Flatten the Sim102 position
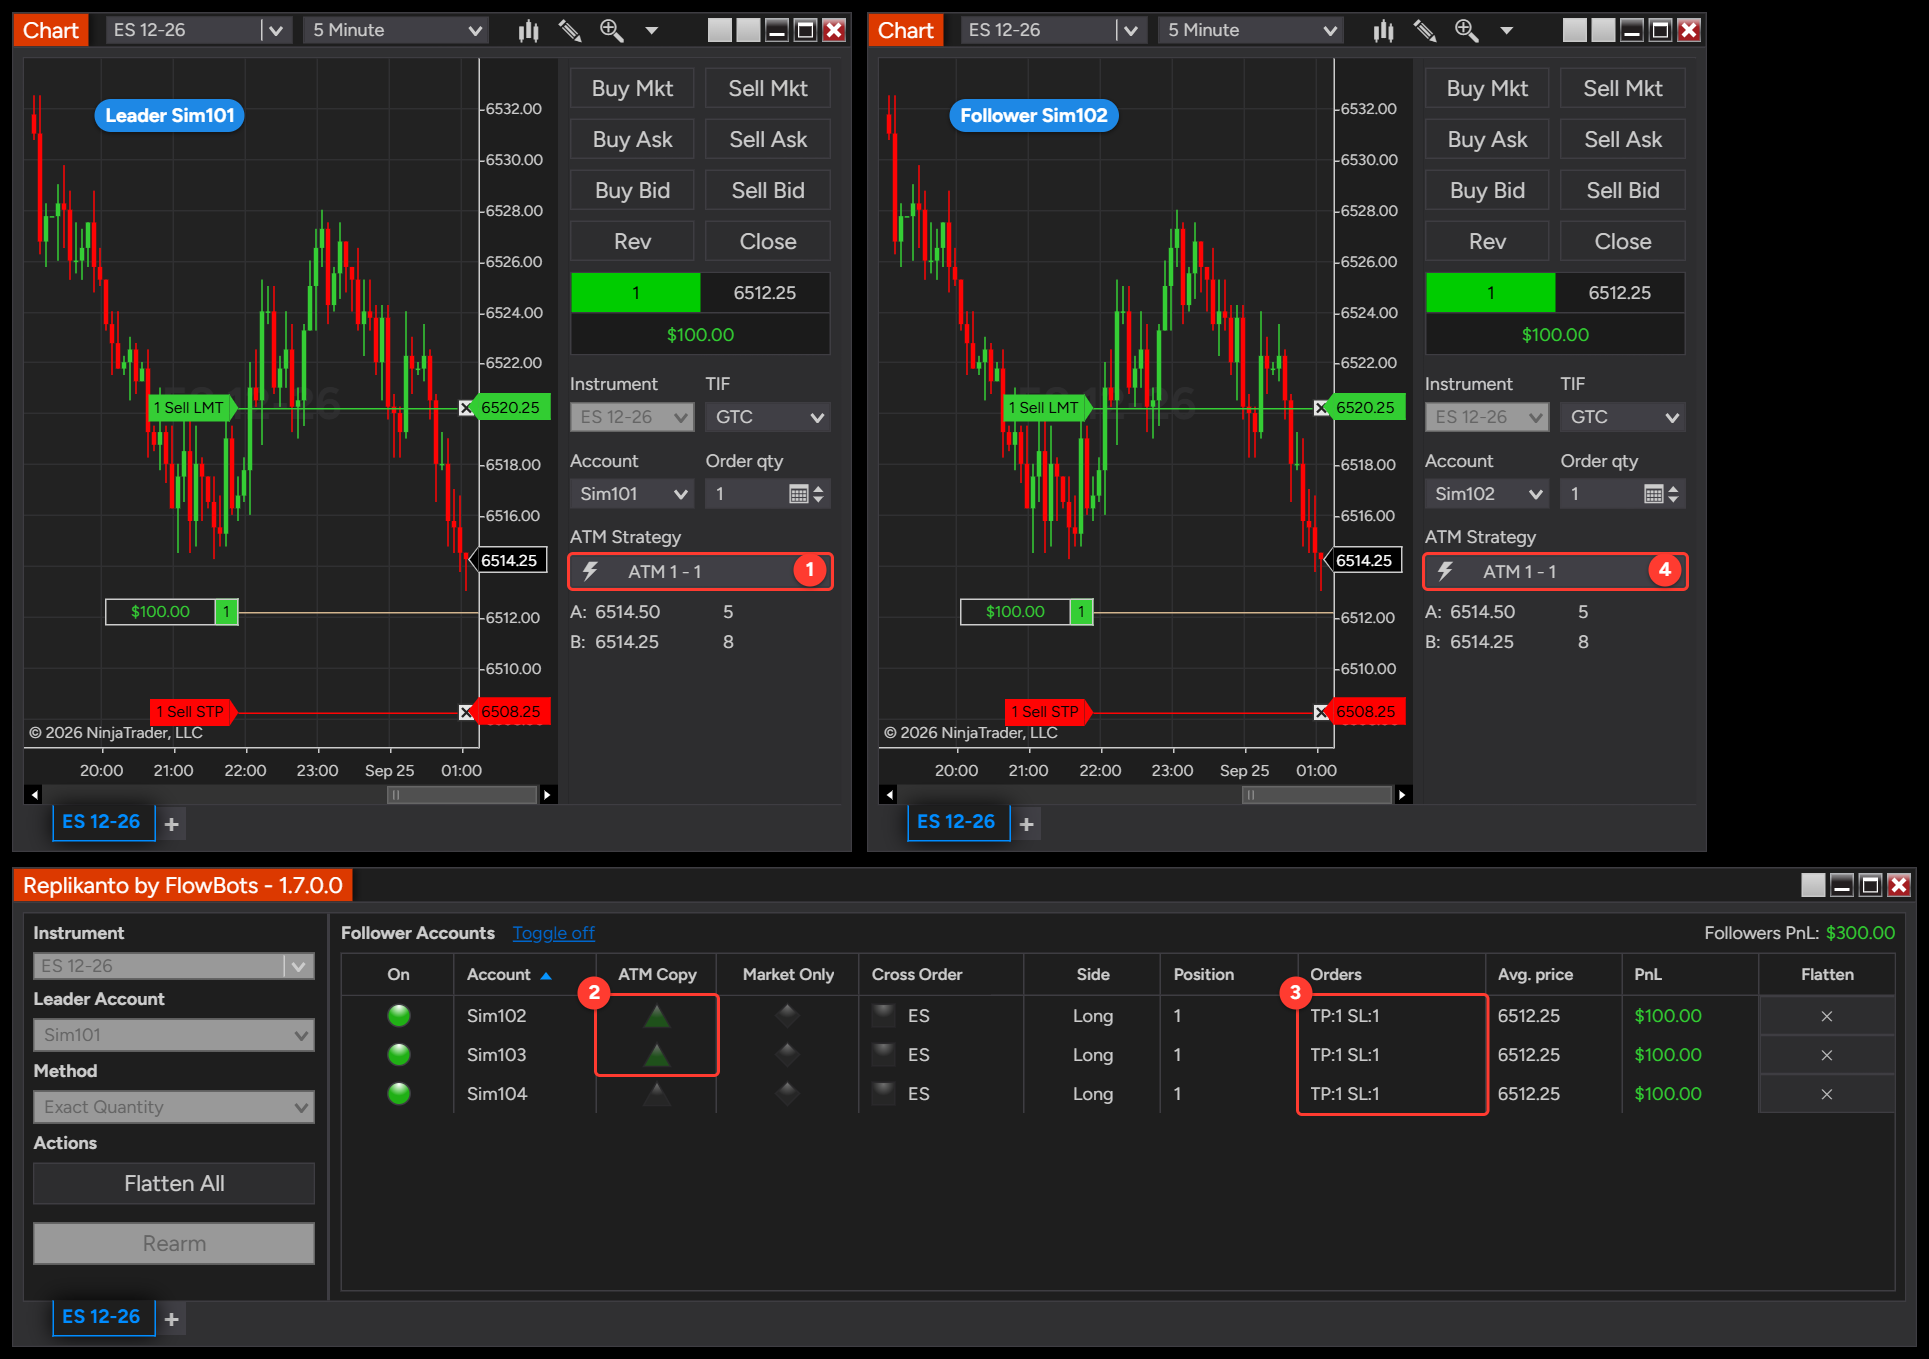The height and width of the screenshot is (1359, 1929). pos(1827,1016)
